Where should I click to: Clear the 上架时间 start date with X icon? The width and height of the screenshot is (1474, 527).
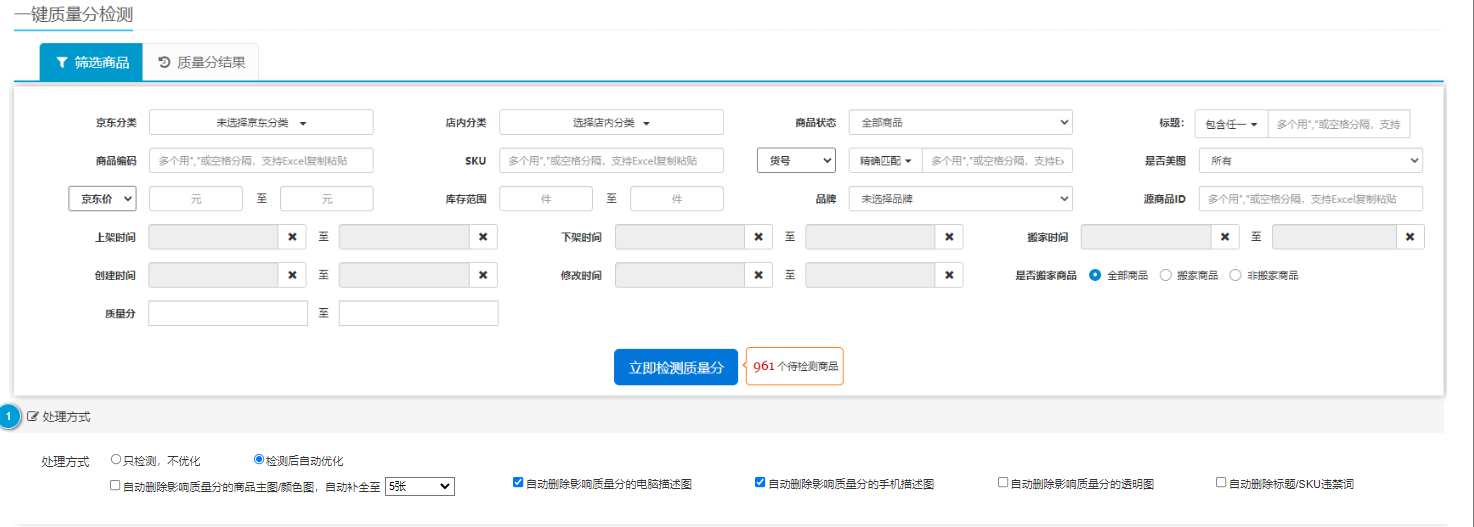pos(292,237)
